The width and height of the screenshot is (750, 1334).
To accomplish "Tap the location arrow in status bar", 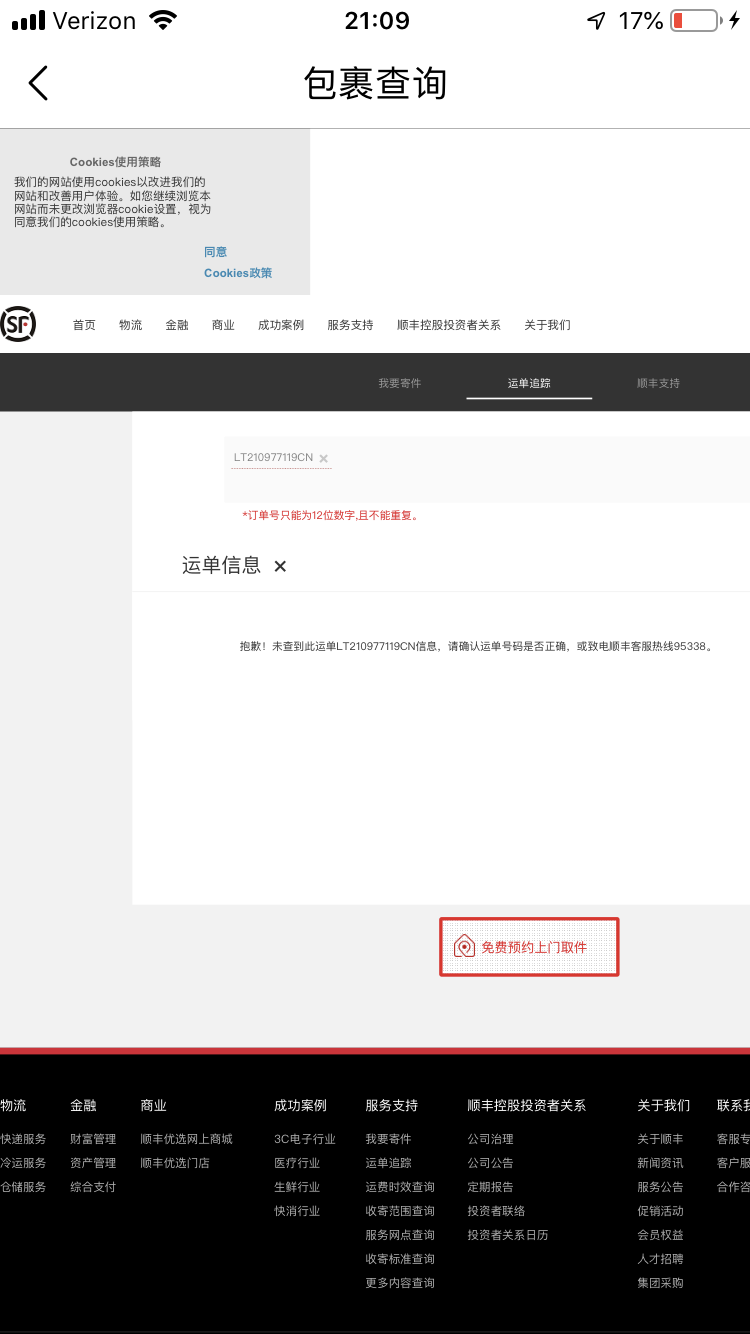I will coord(596,20).
